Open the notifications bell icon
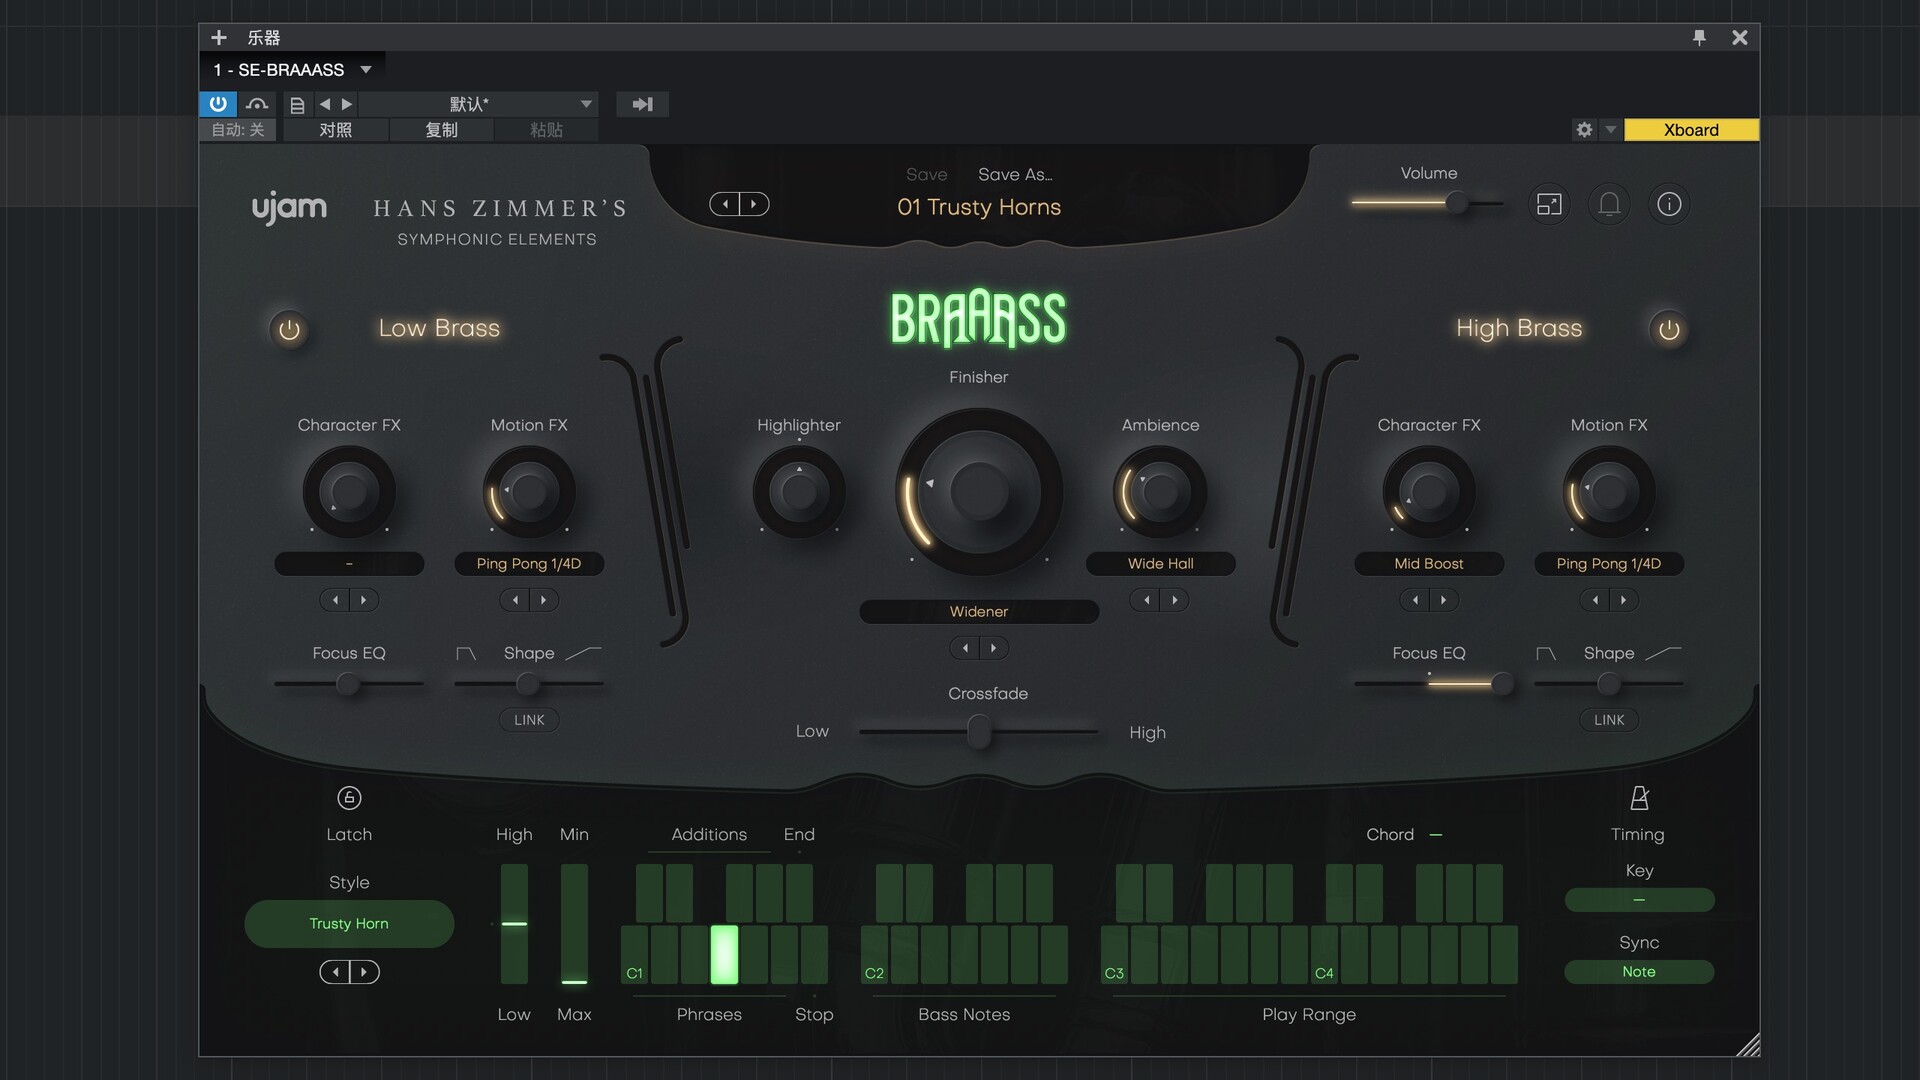1920x1080 pixels. click(1609, 204)
